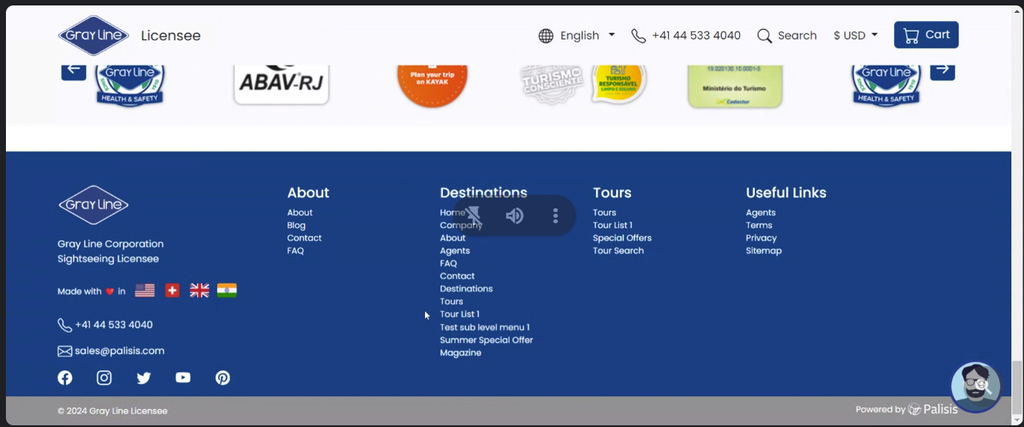The image size is (1024, 427).
Task: Open Summer Special Offer link
Action: (487, 340)
